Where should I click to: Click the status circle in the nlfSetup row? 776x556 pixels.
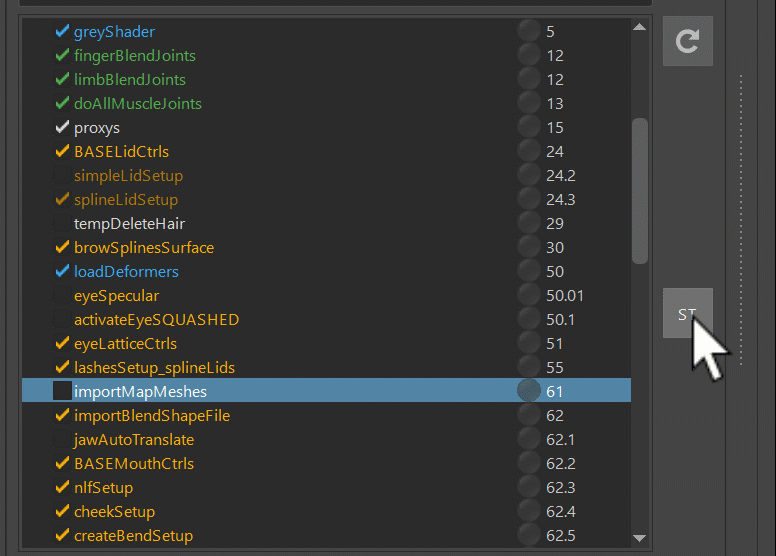point(529,487)
